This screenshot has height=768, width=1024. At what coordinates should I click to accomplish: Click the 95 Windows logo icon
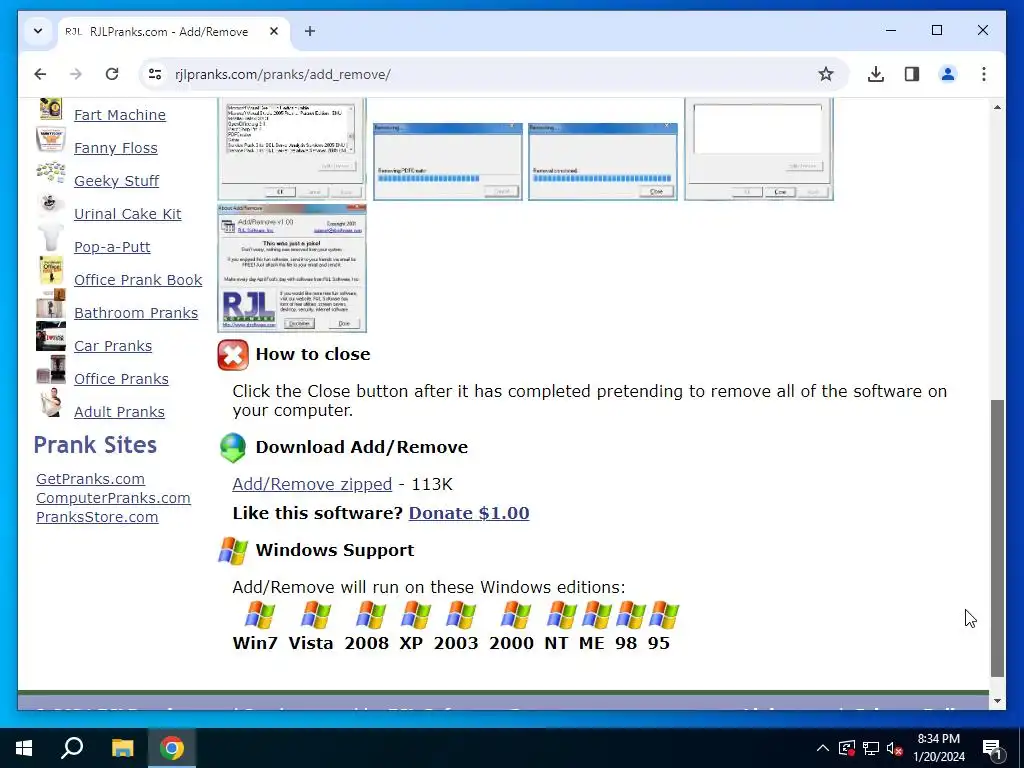(664, 615)
